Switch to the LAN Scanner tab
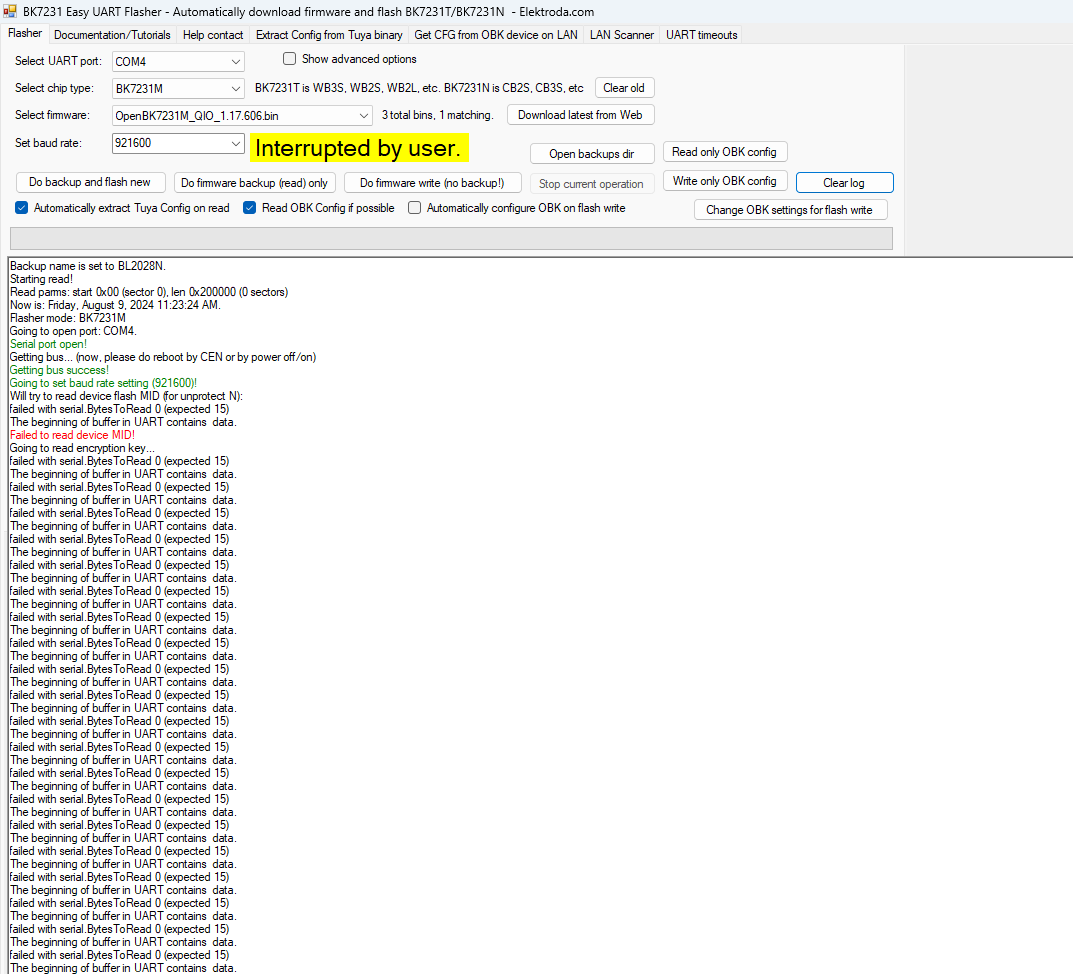This screenshot has width=1073, height=974. tap(622, 35)
